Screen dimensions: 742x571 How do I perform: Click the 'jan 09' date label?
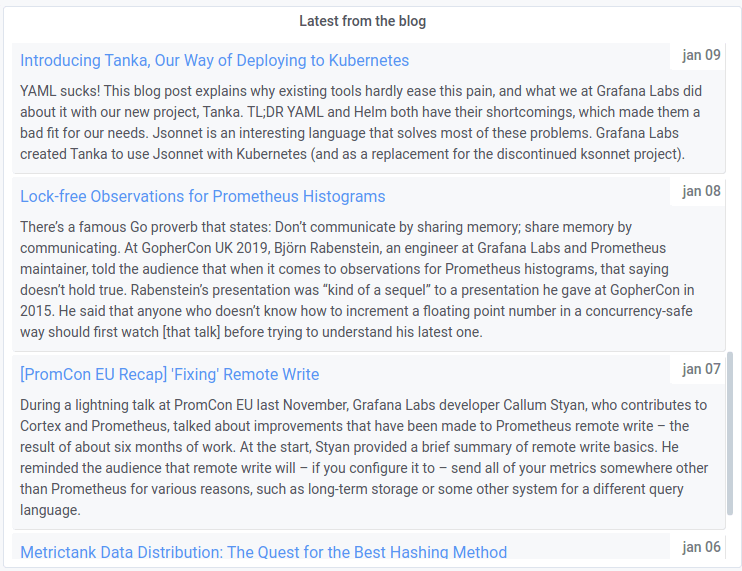click(x=701, y=55)
